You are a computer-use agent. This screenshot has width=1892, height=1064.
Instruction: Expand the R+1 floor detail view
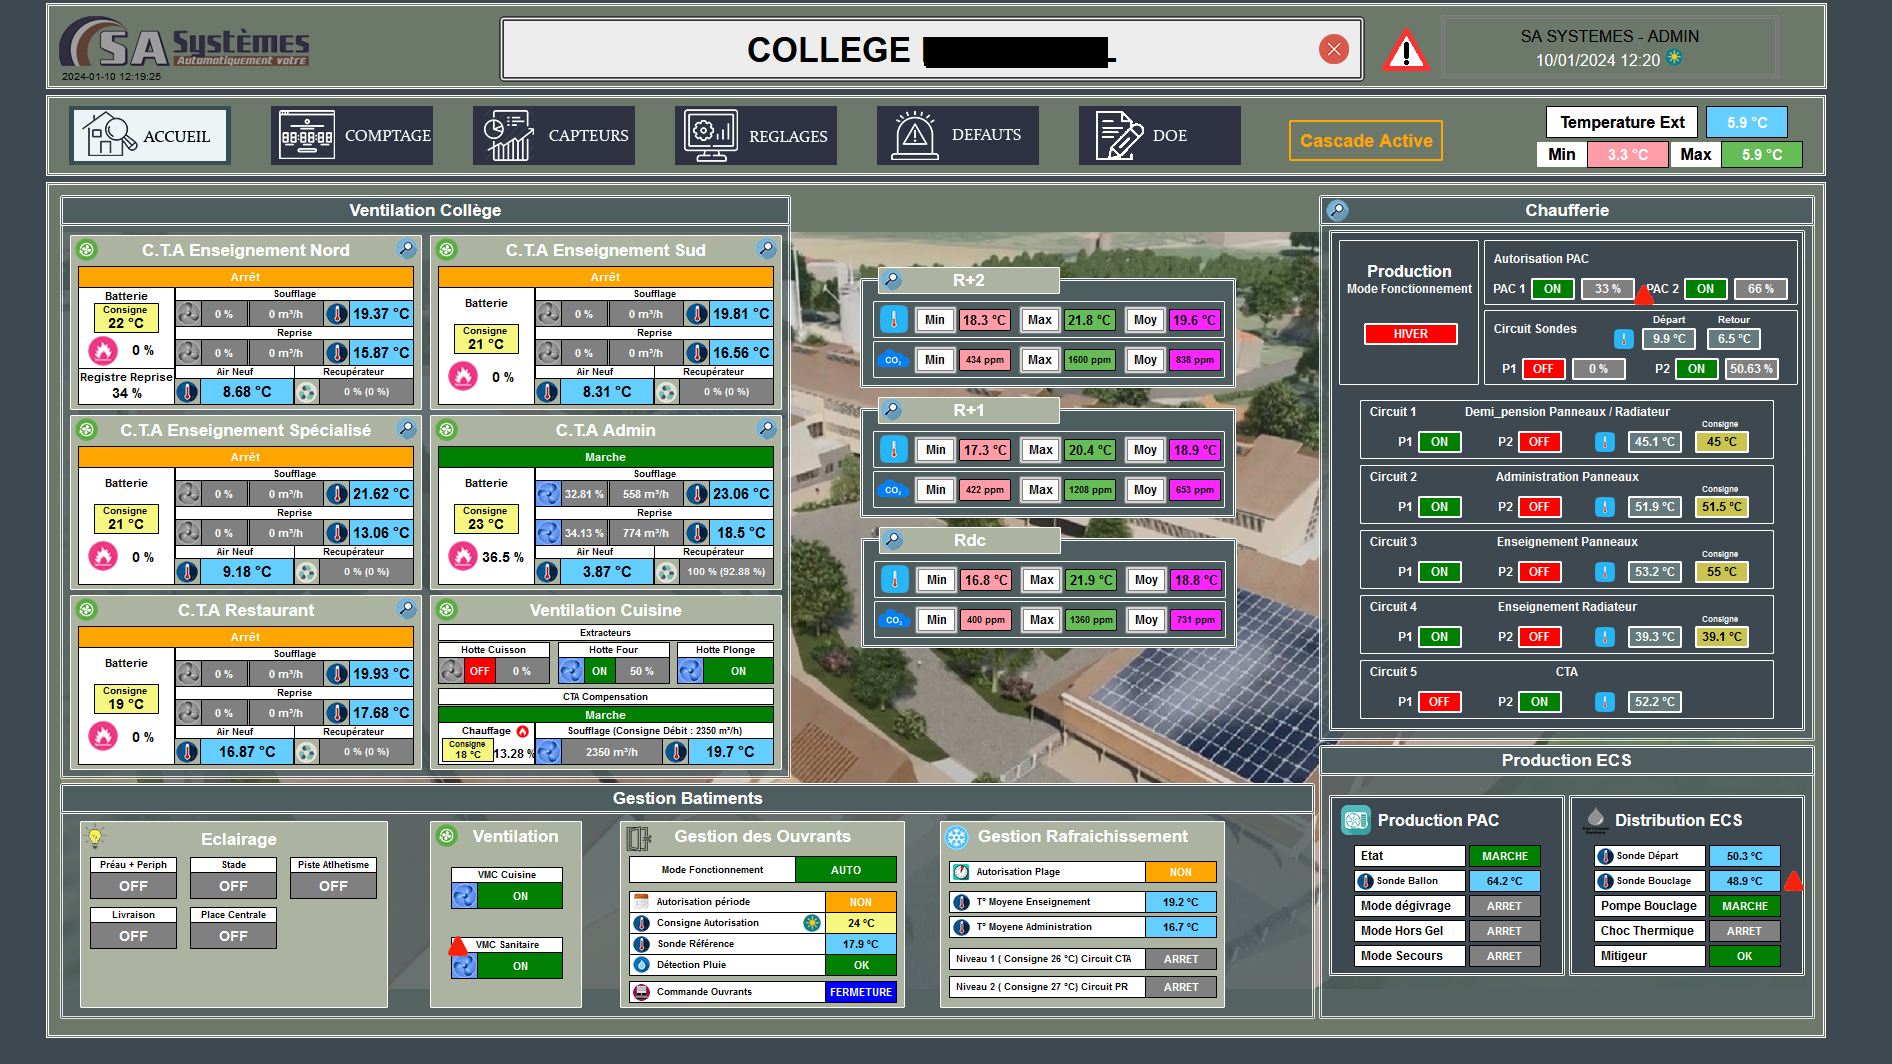coord(892,410)
